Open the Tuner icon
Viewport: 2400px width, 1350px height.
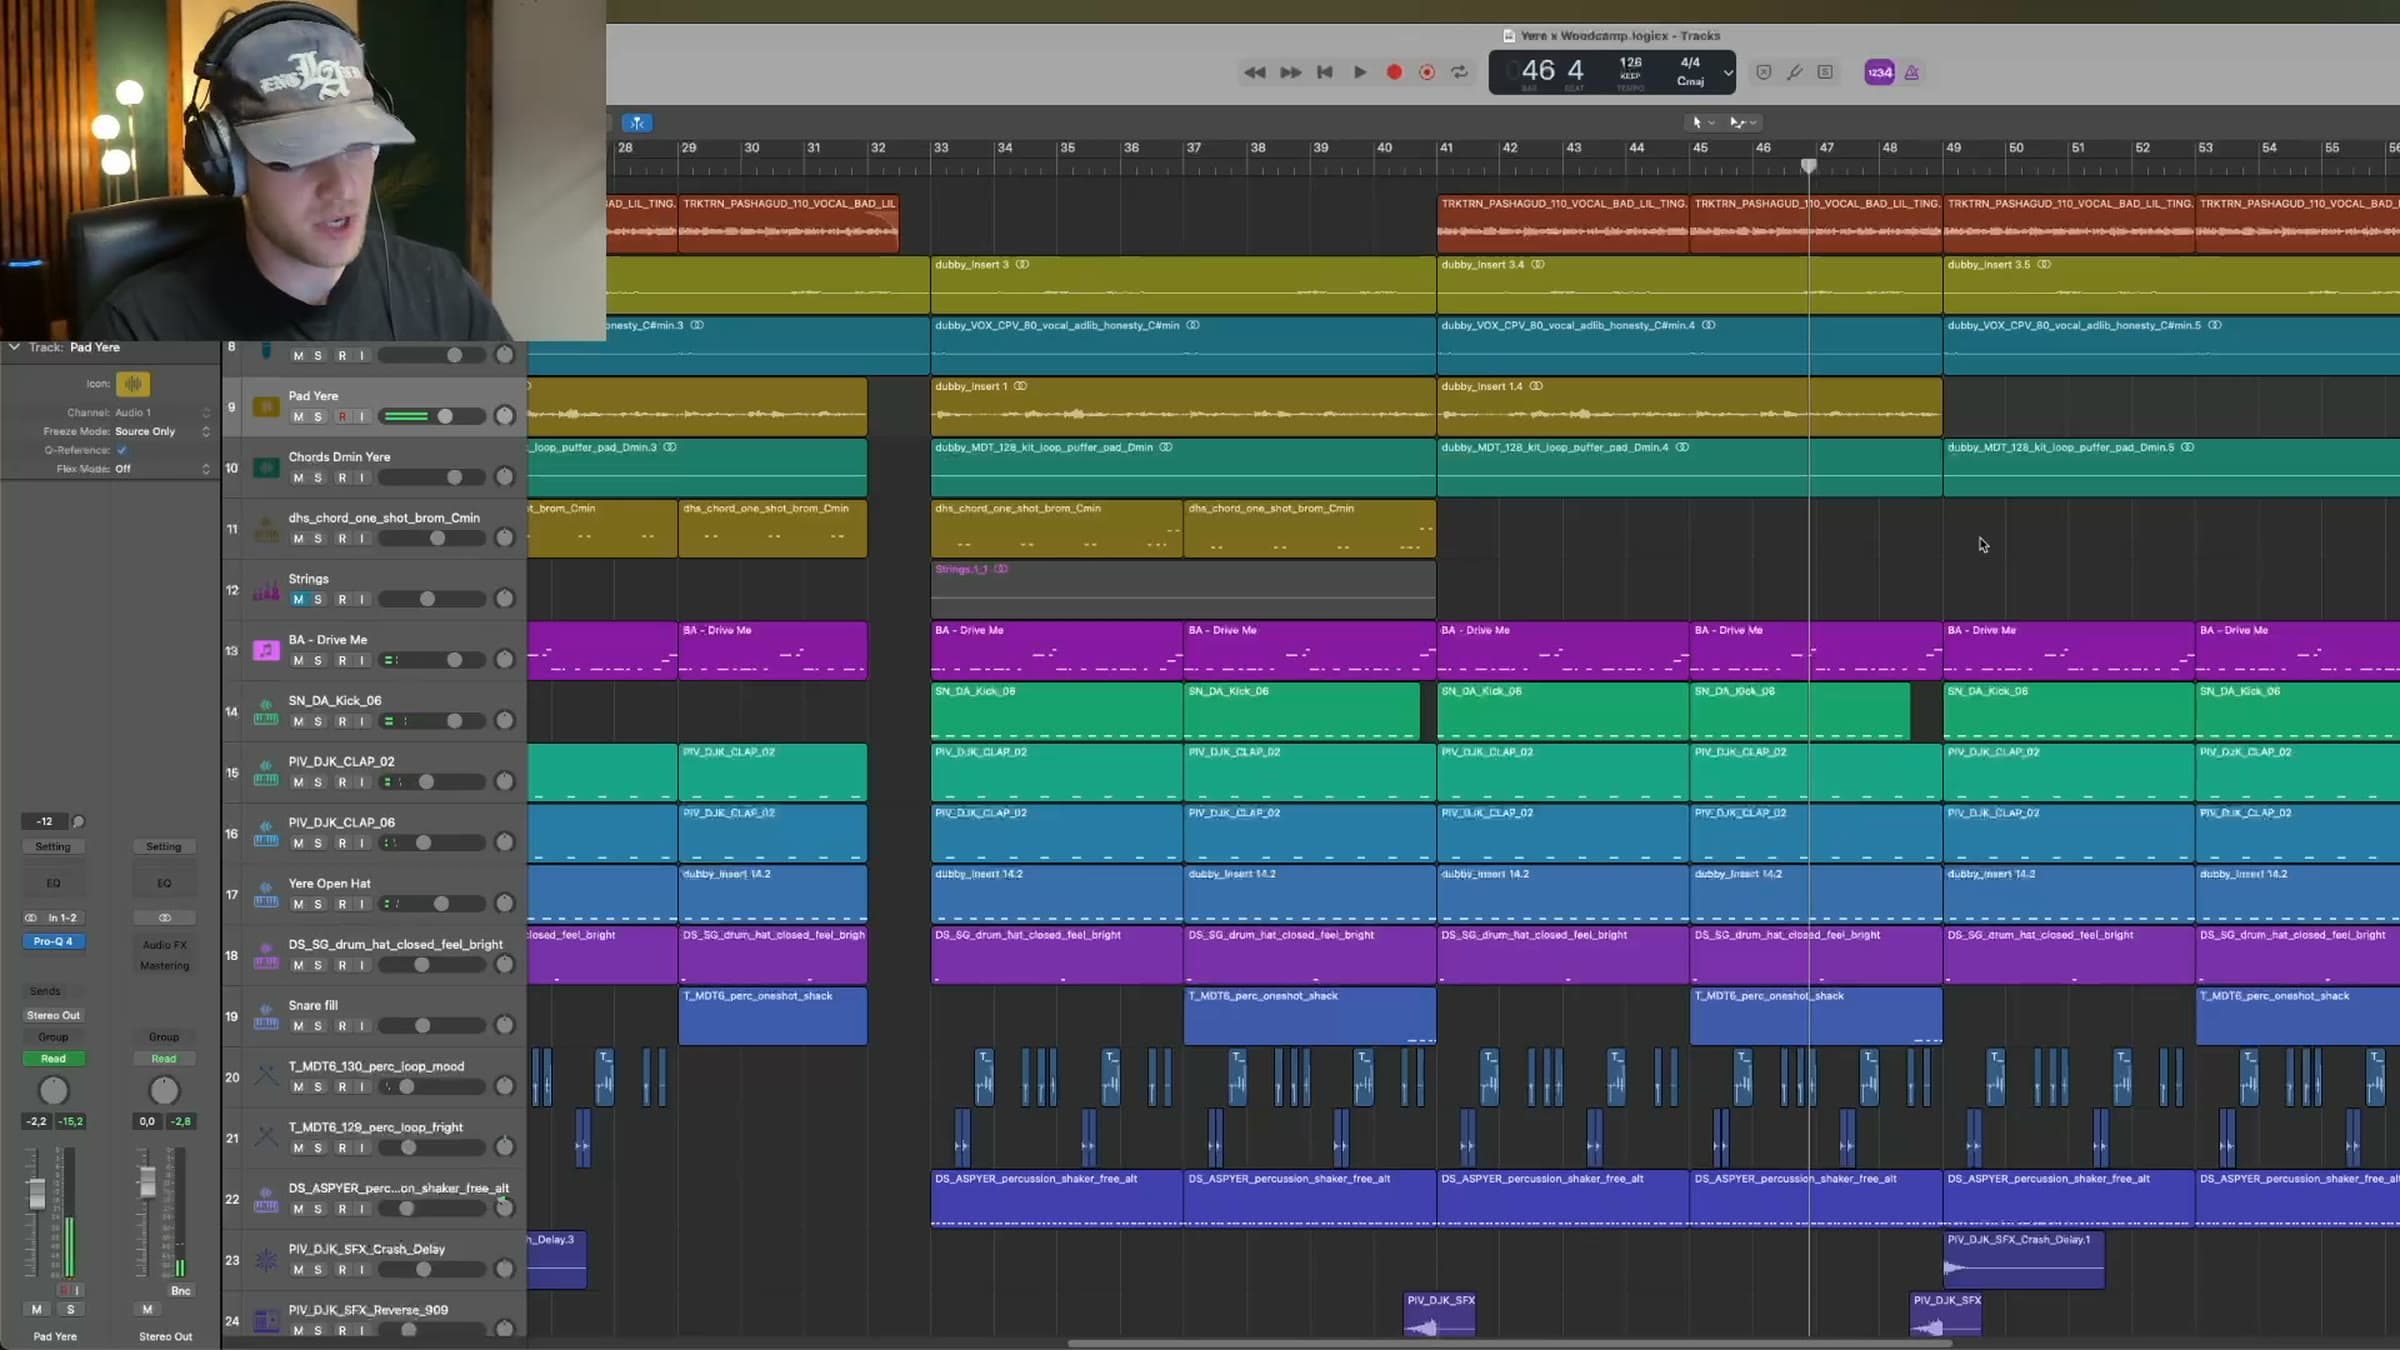[1795, 72]
